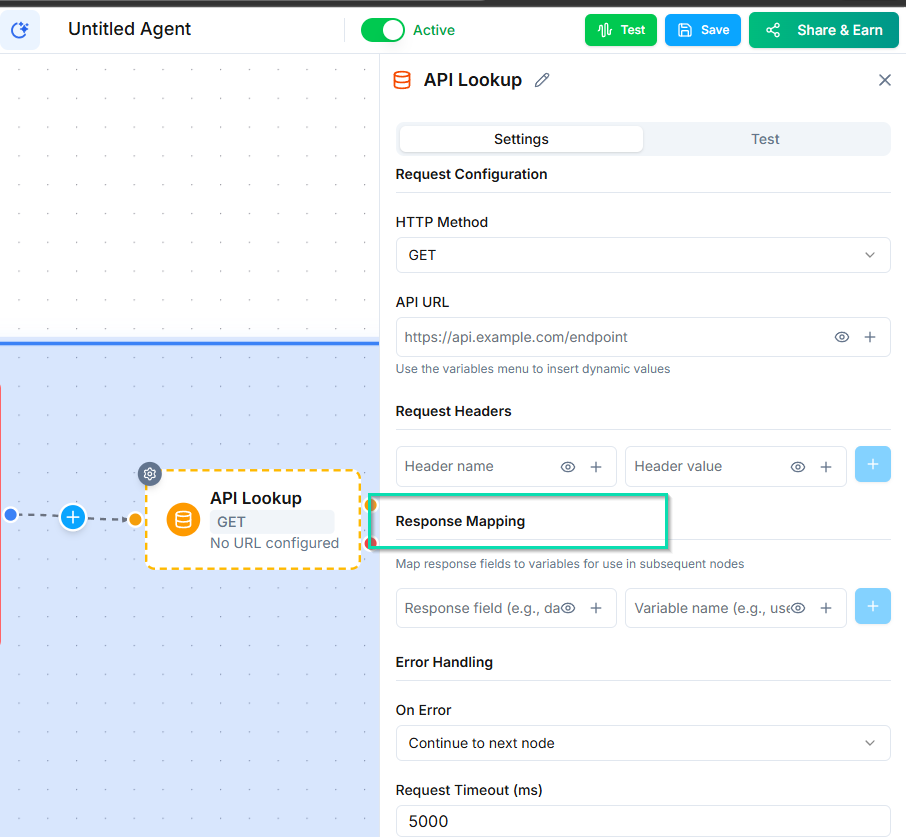Screen dimensions: 906x837
Task: Switch to the Test tab
Action: (765, 139)
